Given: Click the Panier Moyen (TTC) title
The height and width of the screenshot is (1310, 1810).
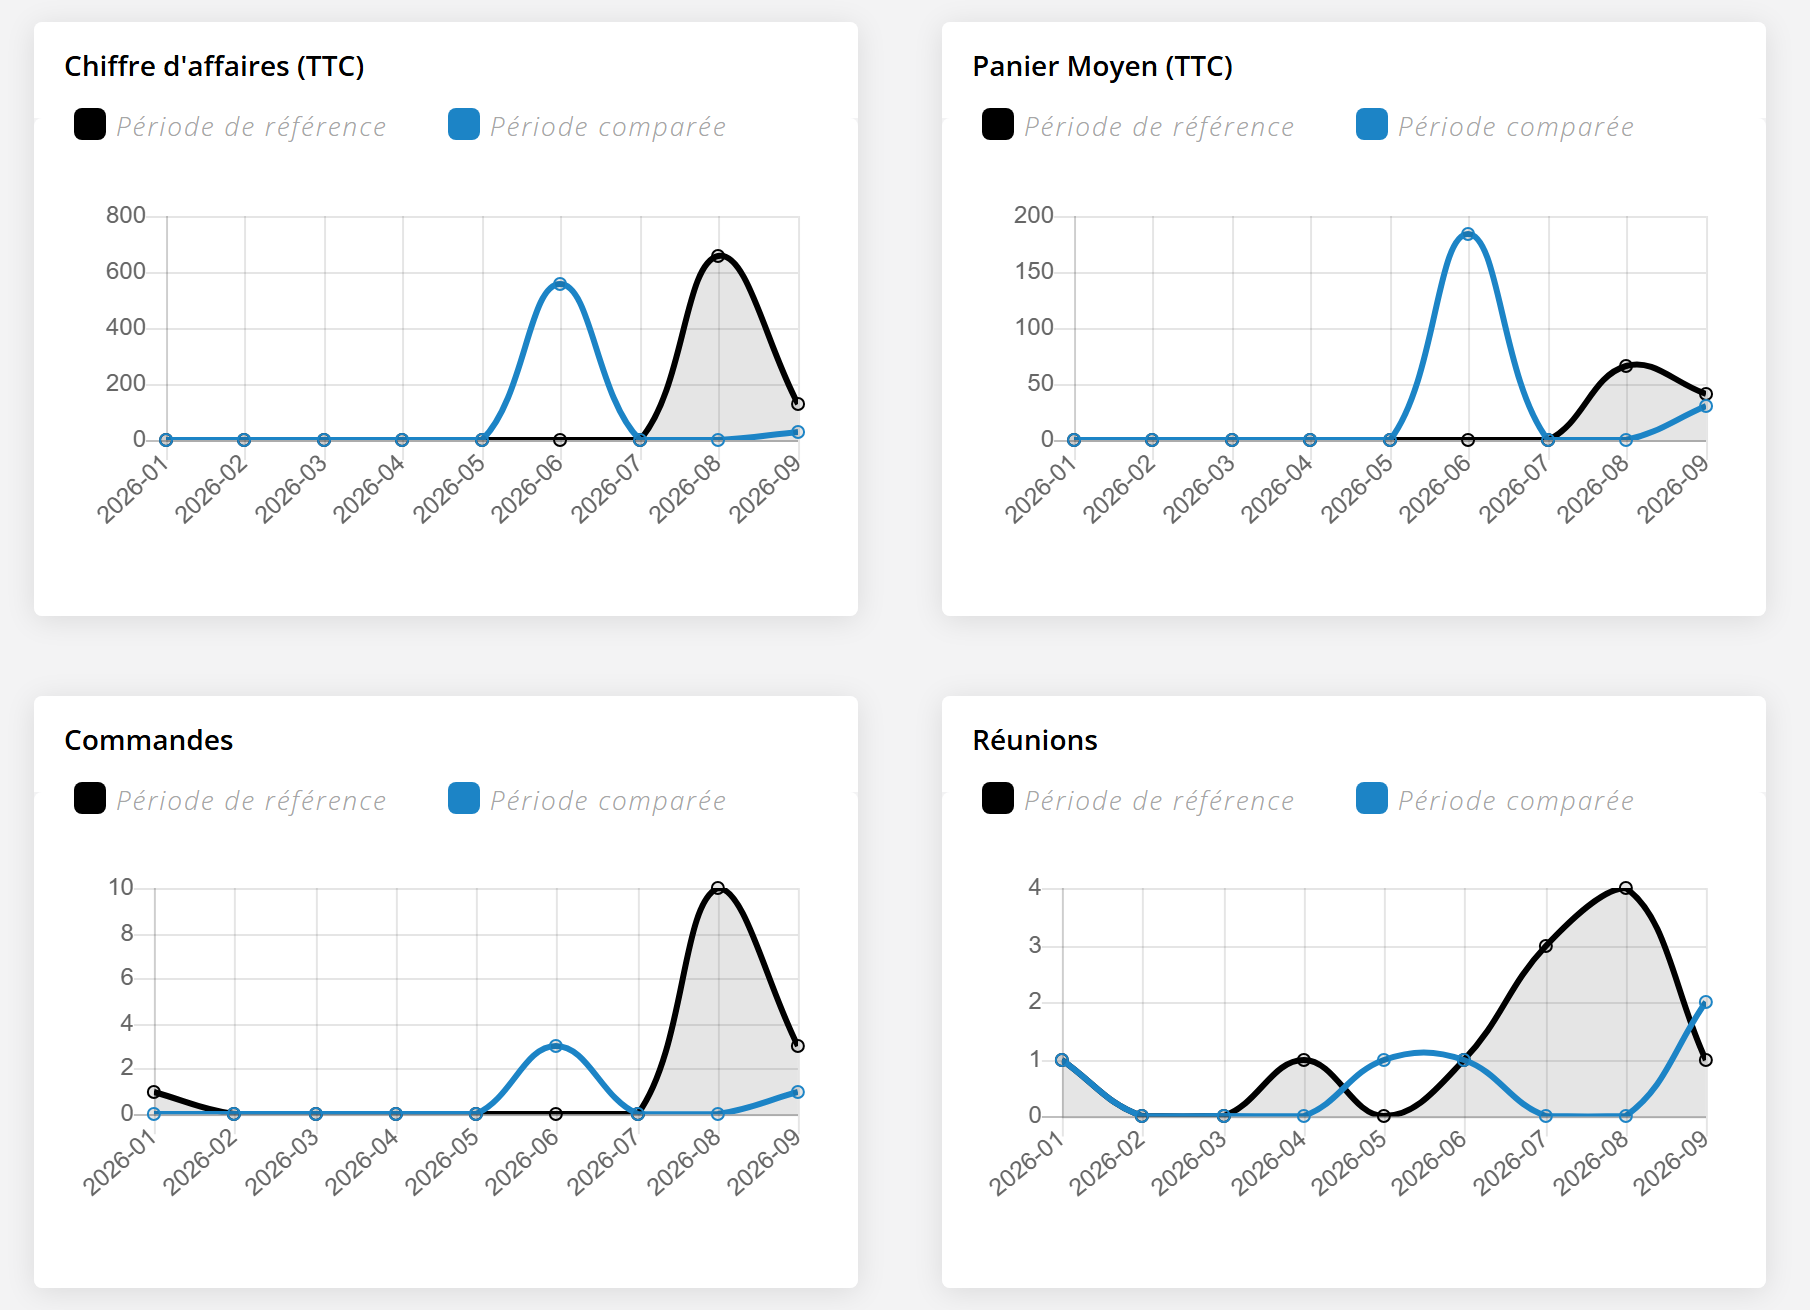Looking at the screenshot, I should [1103, 67].
